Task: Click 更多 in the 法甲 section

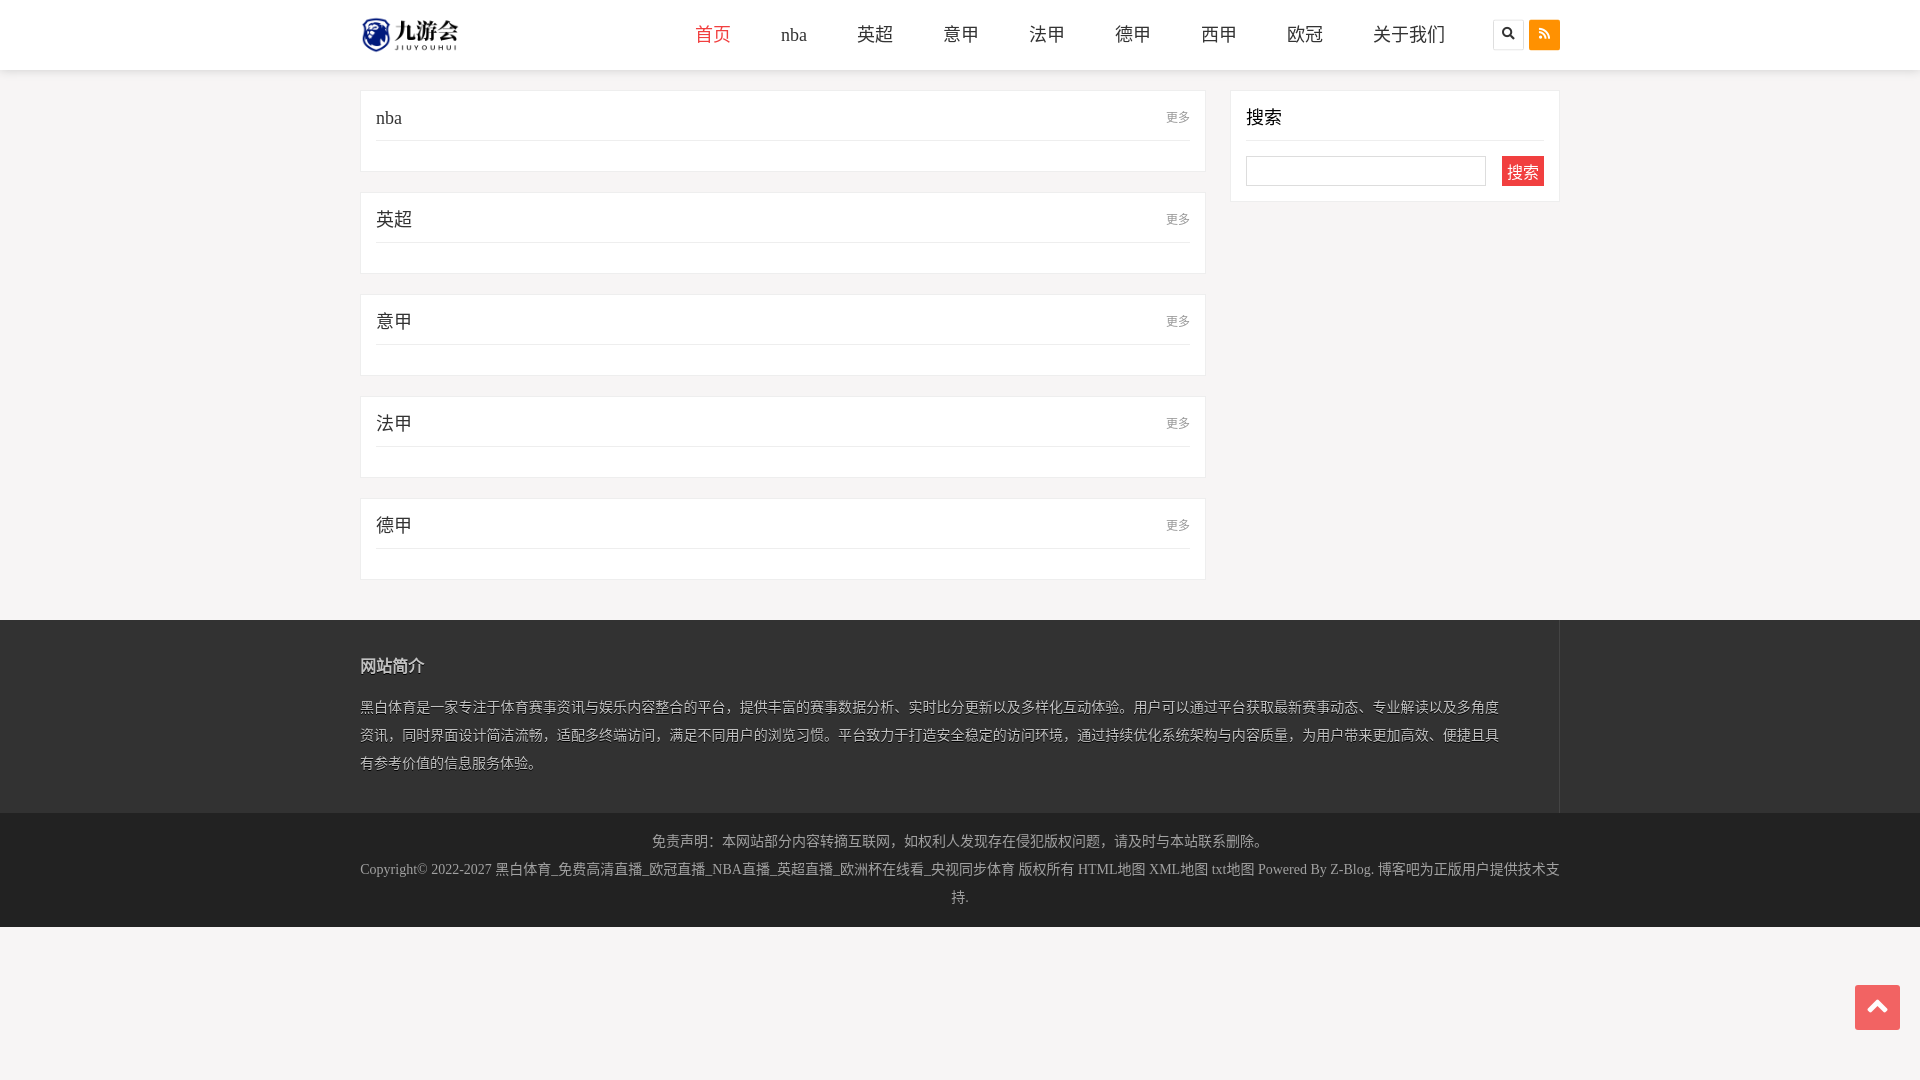Action: [1178, 424]
